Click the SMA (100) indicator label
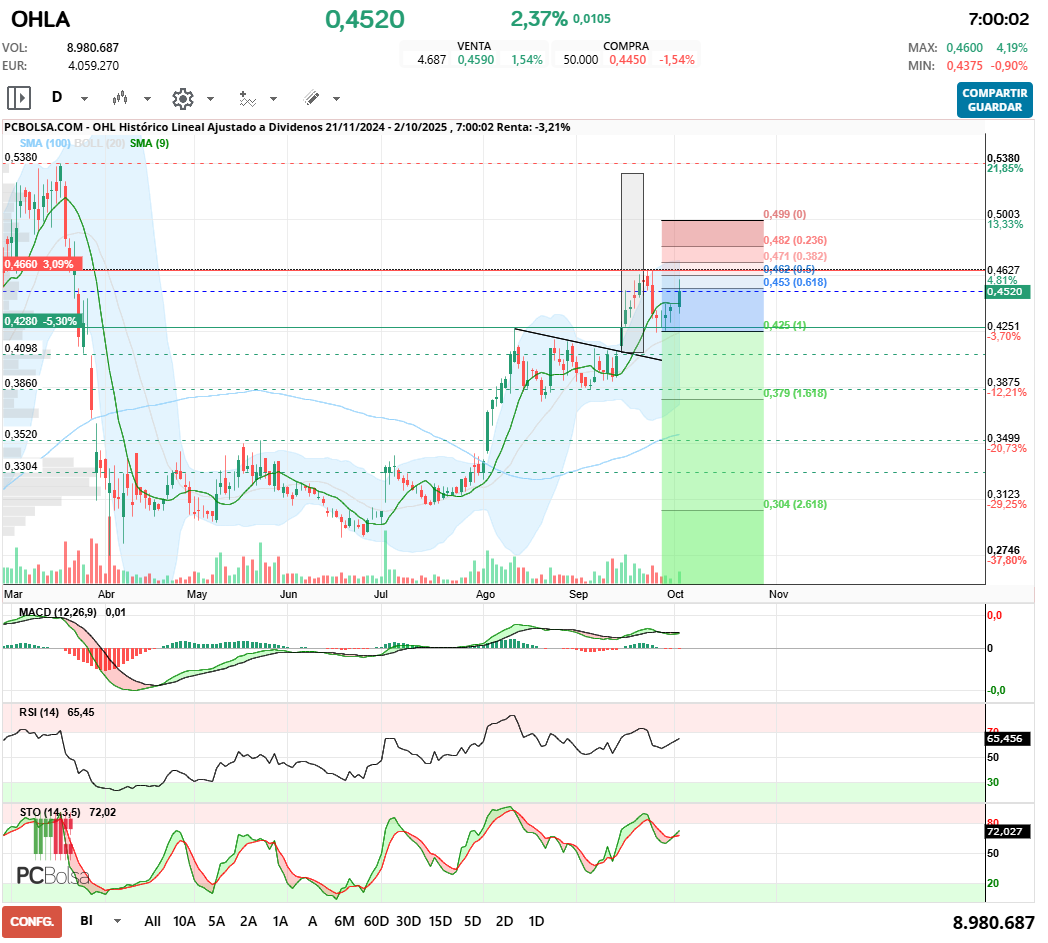Image resolution: width=1048 pixels, height=943 pixels. pyautogui.click(x=45, y=143)
